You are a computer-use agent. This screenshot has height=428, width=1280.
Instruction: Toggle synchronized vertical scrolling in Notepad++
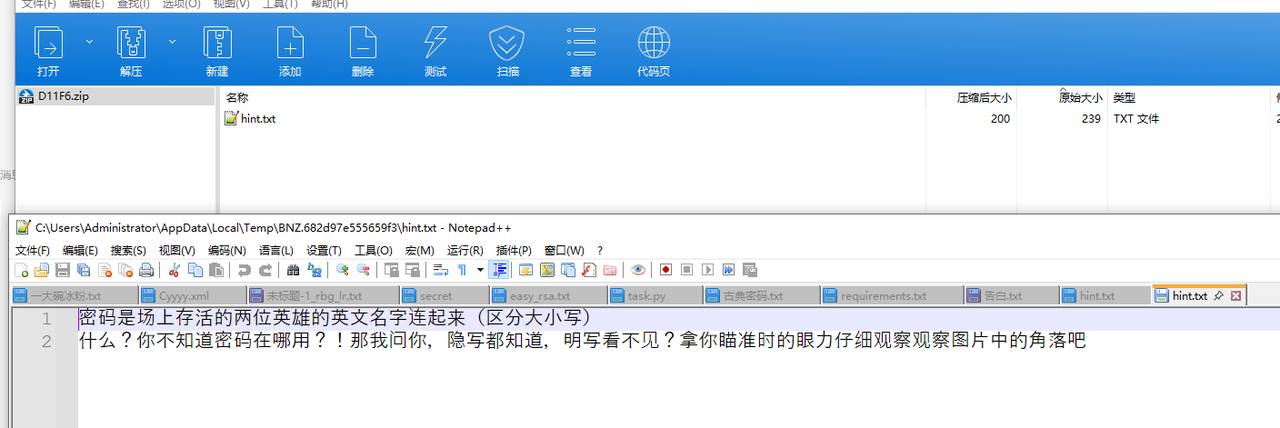point(392,270)
